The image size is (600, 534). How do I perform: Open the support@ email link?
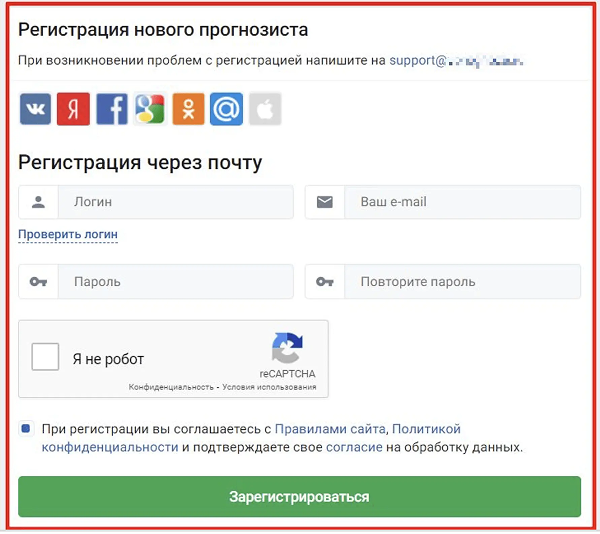(456, 60)
